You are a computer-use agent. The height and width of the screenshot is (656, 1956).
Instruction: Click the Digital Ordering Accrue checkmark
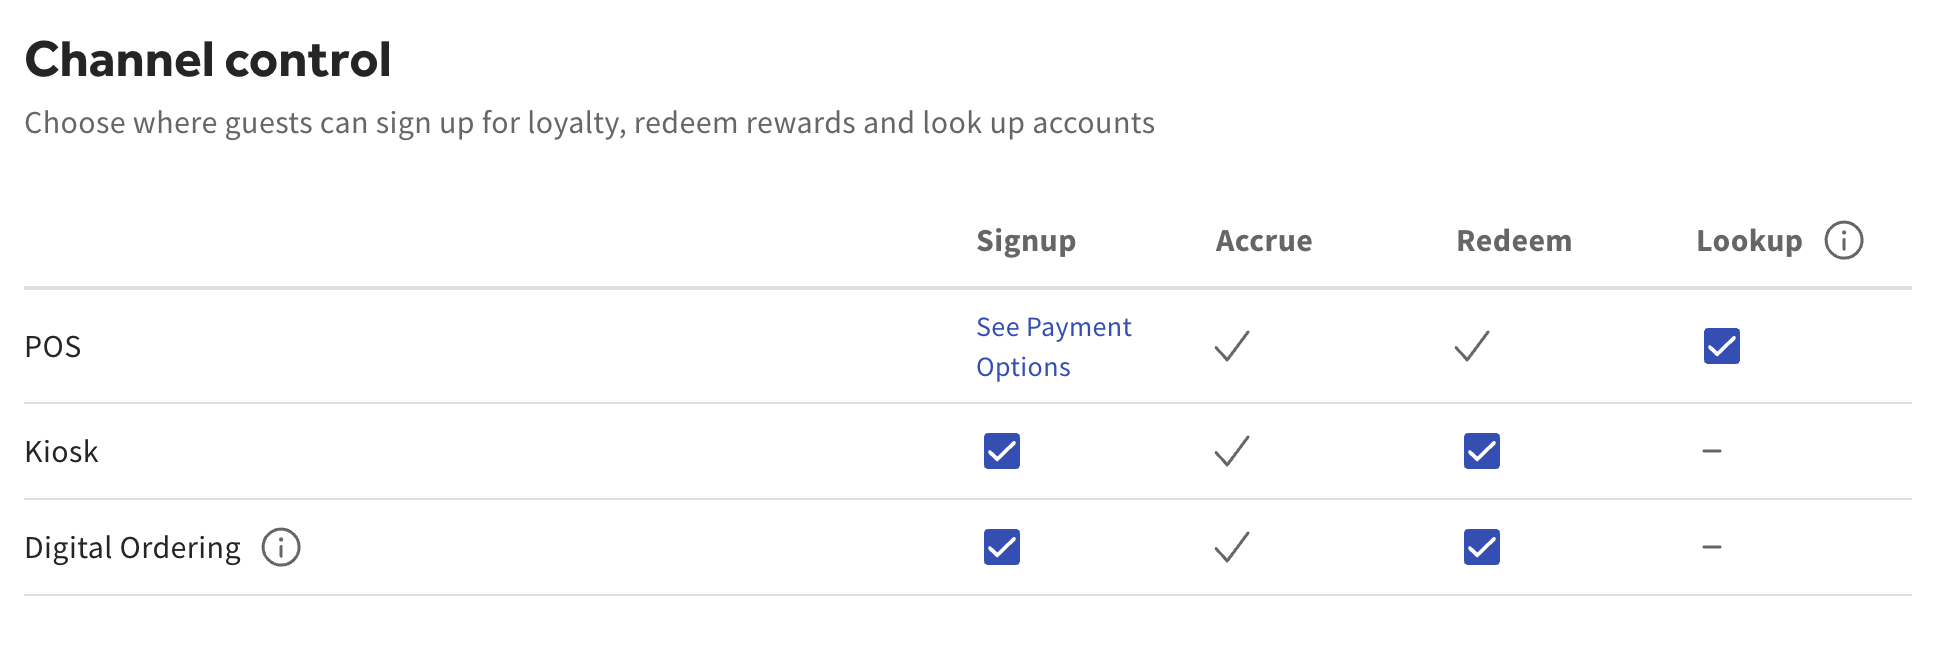[x=1231, y=548]
